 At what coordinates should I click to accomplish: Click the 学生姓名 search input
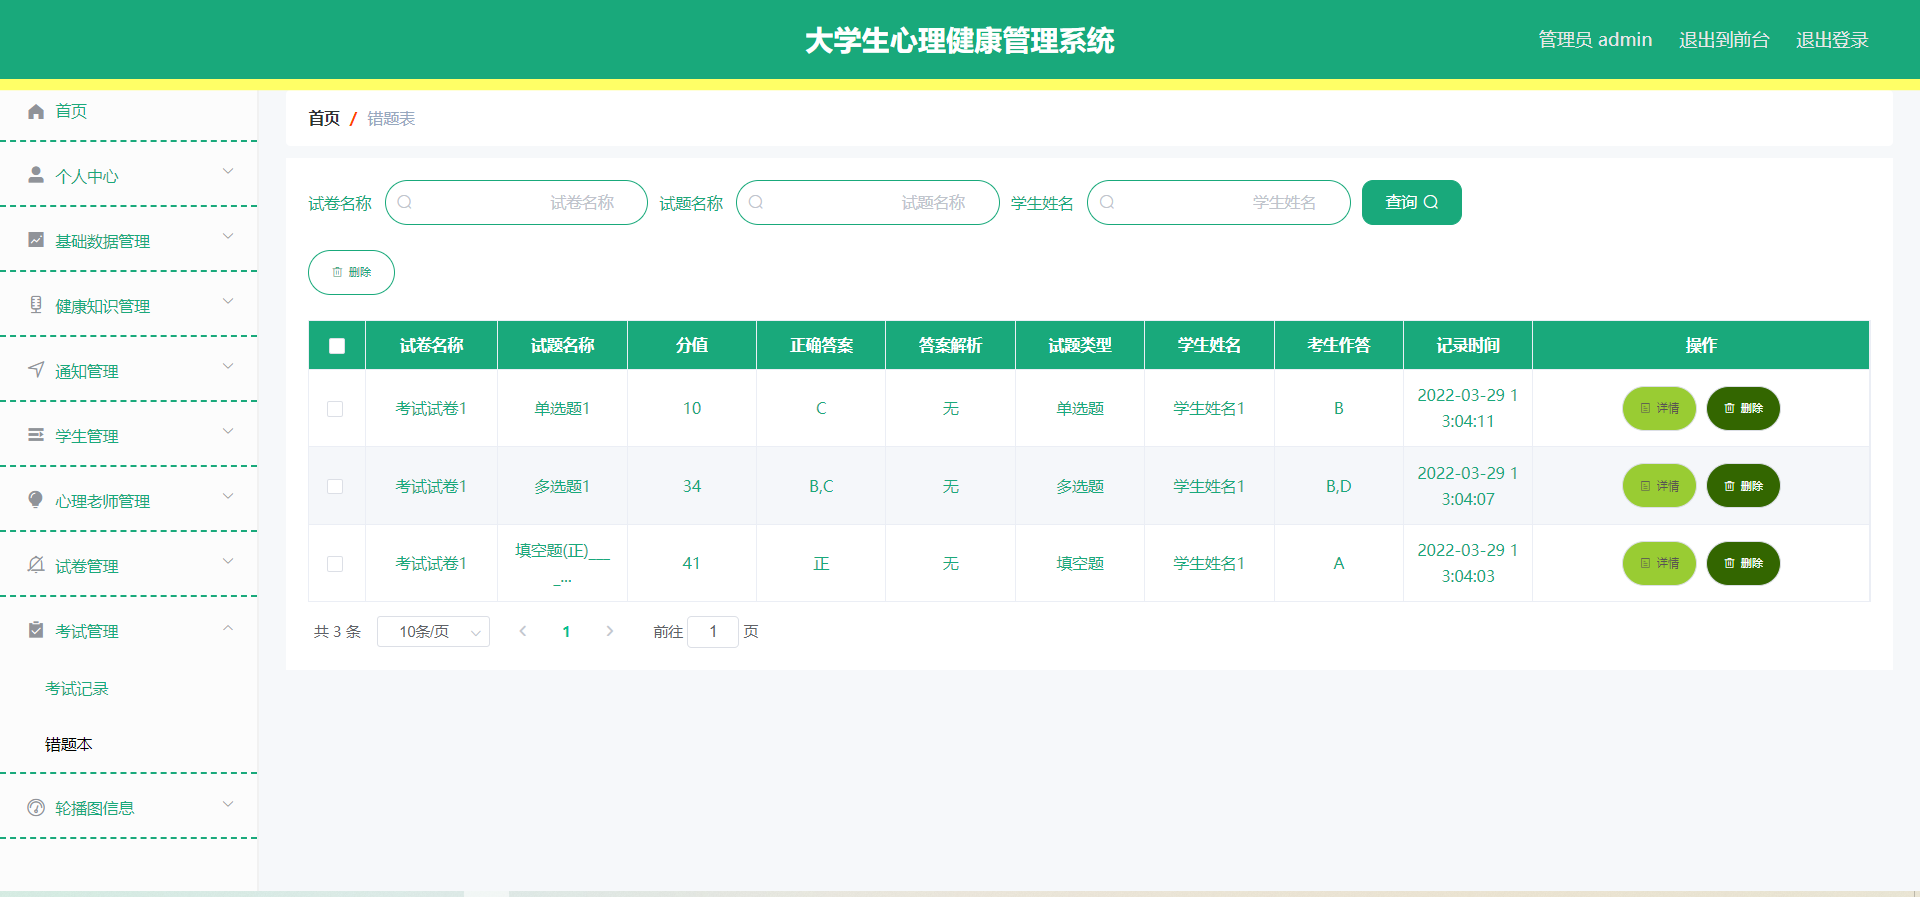(x=1218, y=202)
